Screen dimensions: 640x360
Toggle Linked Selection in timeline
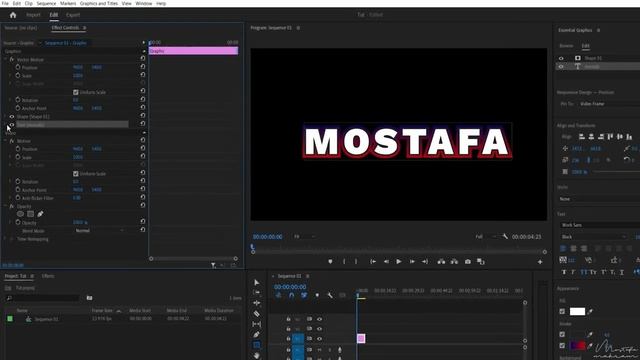tap(304, 295)
